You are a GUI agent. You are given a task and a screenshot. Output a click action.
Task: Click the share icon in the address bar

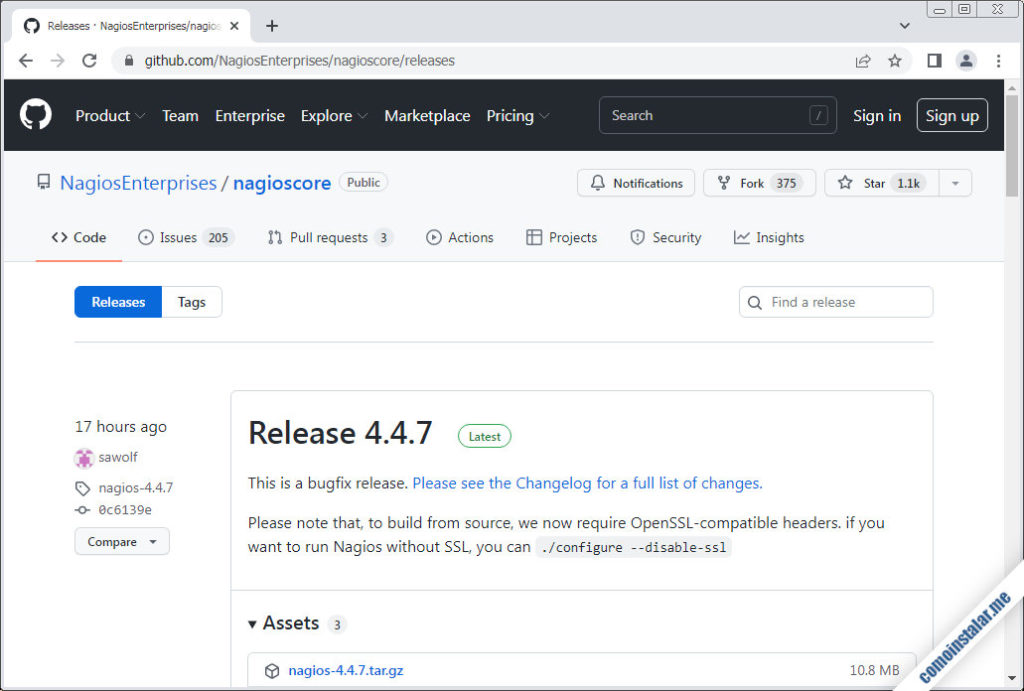(862, 60)
